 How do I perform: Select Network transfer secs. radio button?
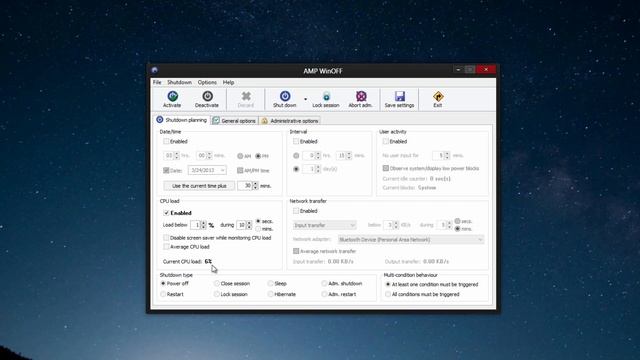coord(458,221)
